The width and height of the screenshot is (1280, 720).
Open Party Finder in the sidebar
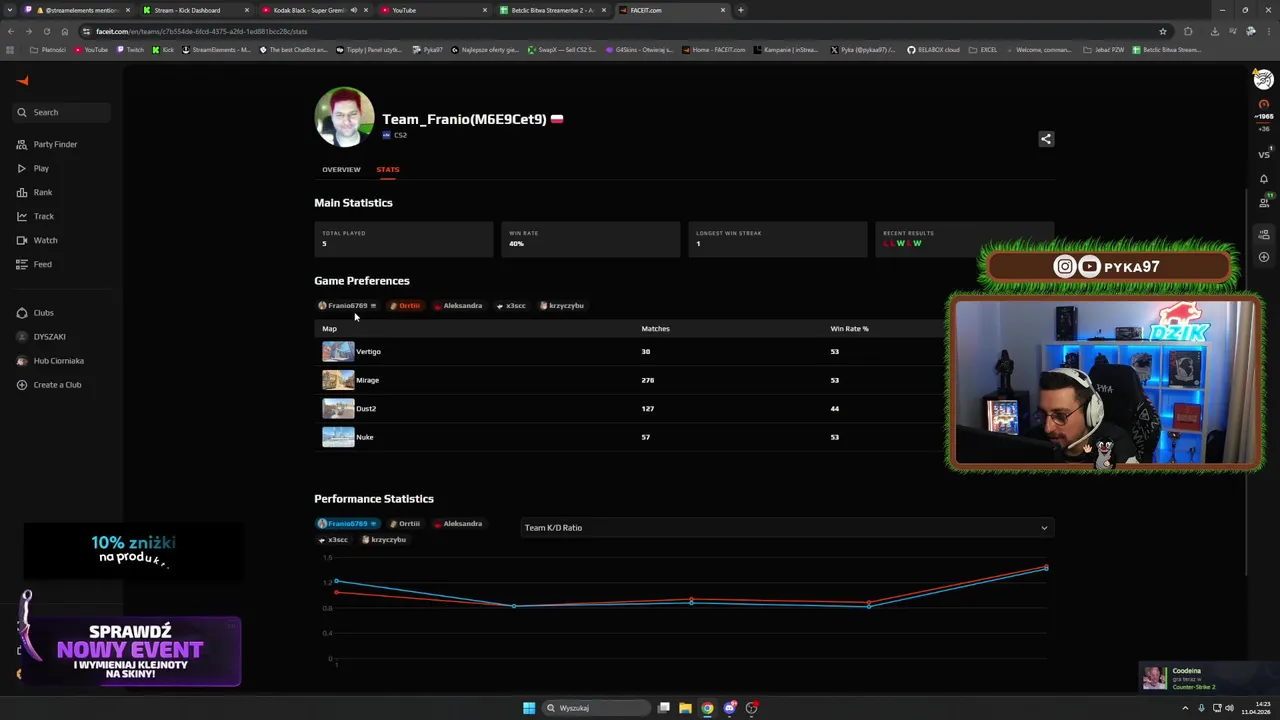(x=47, y=144)
